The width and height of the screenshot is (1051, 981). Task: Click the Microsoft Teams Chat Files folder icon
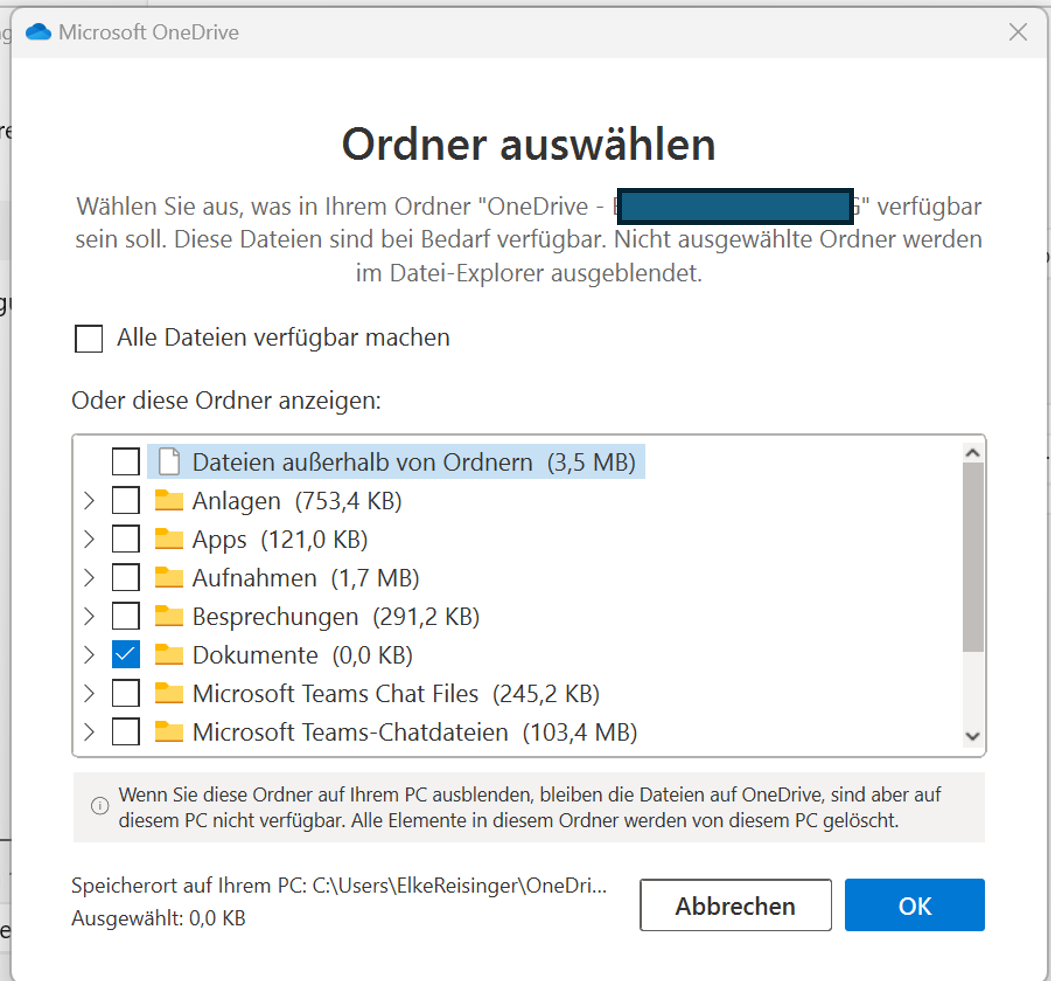(169, 693)
